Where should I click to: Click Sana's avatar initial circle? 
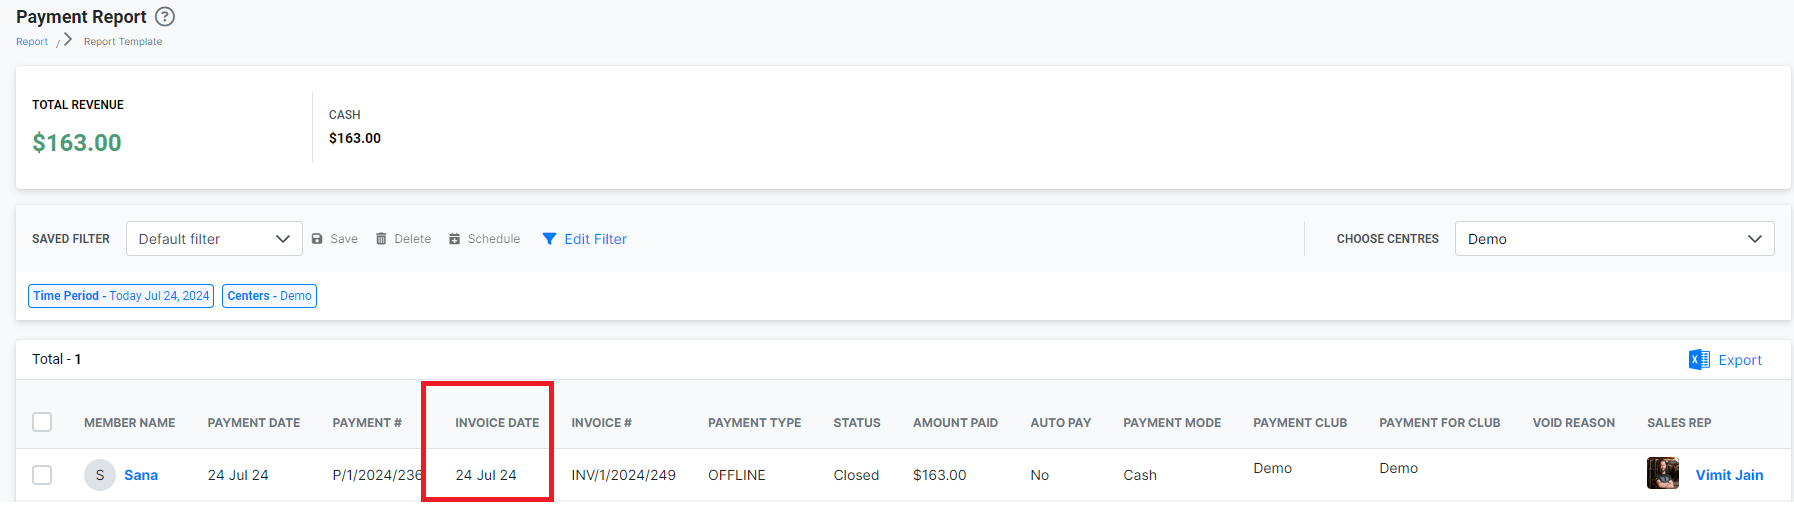tap(100, 475)
